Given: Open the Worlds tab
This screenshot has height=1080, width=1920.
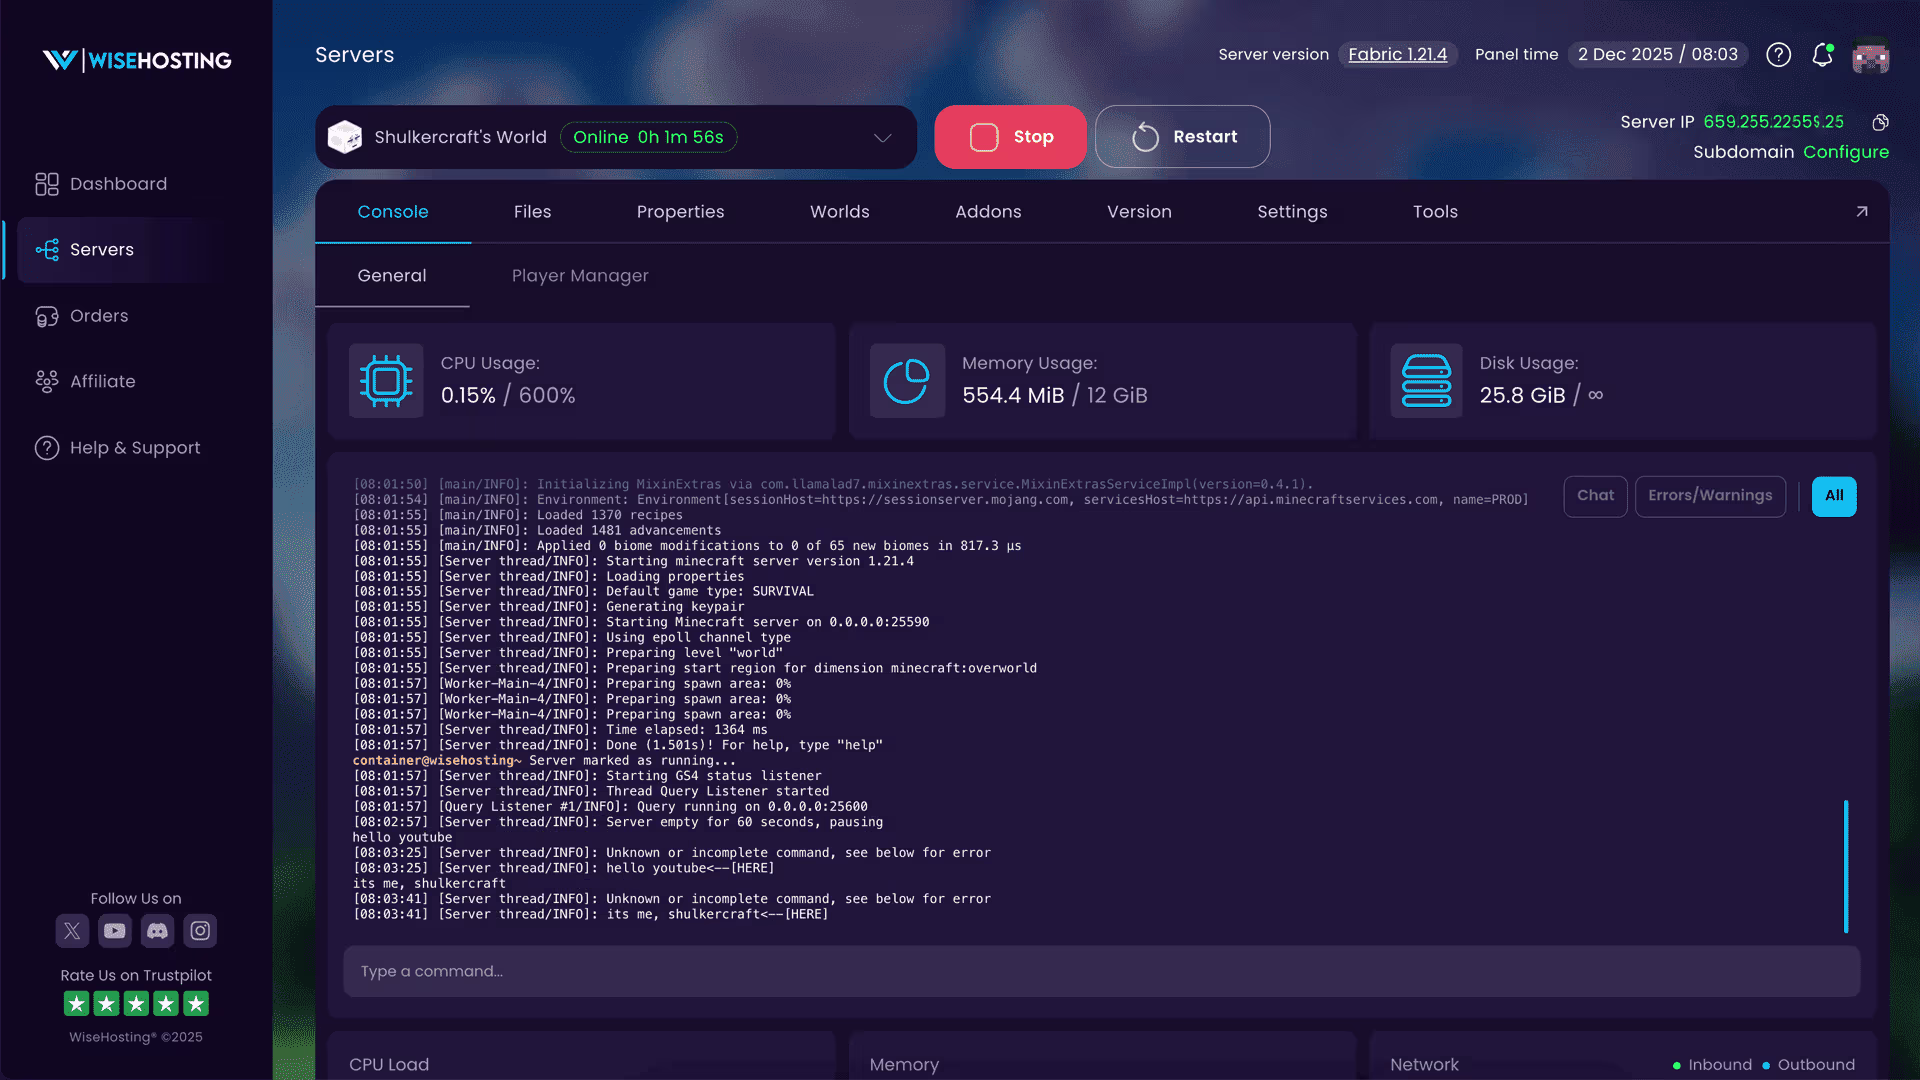Looking at the screenshot, I should (x=840, y=212).
